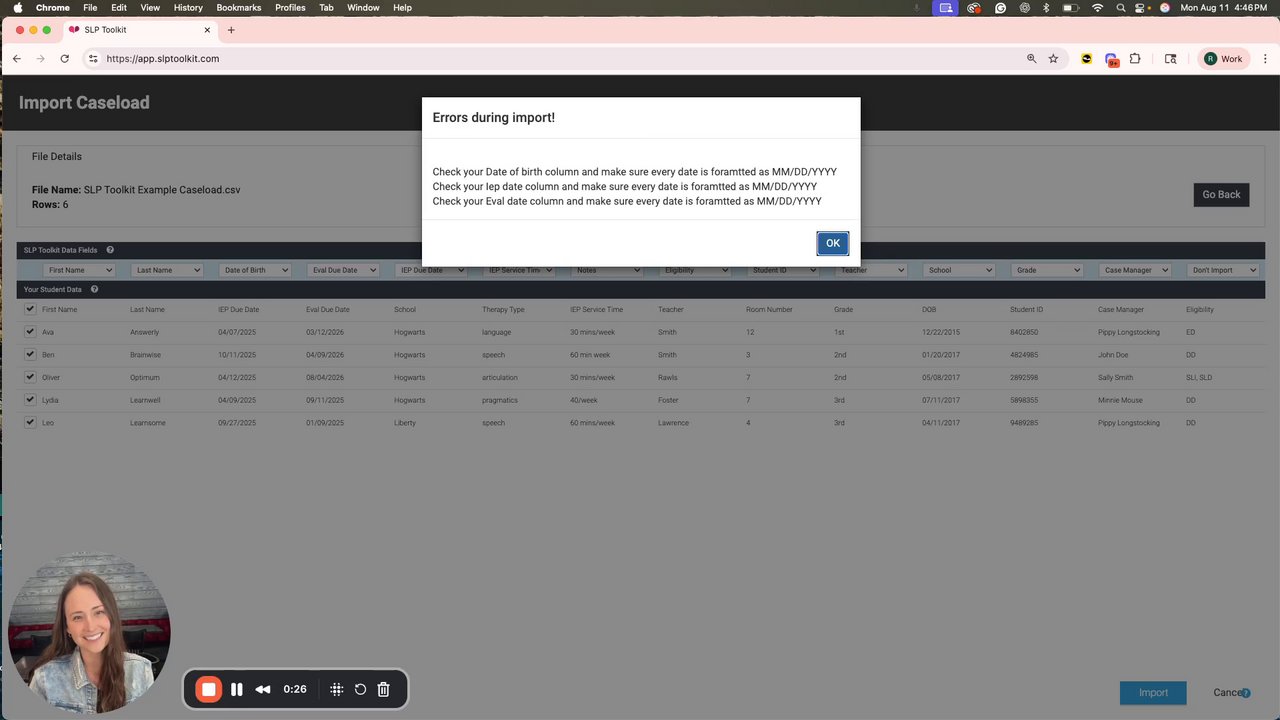Uncheck the Oliver Optimum row checkbox
This screenshot has width=1280, height=720.
(30, 377)
